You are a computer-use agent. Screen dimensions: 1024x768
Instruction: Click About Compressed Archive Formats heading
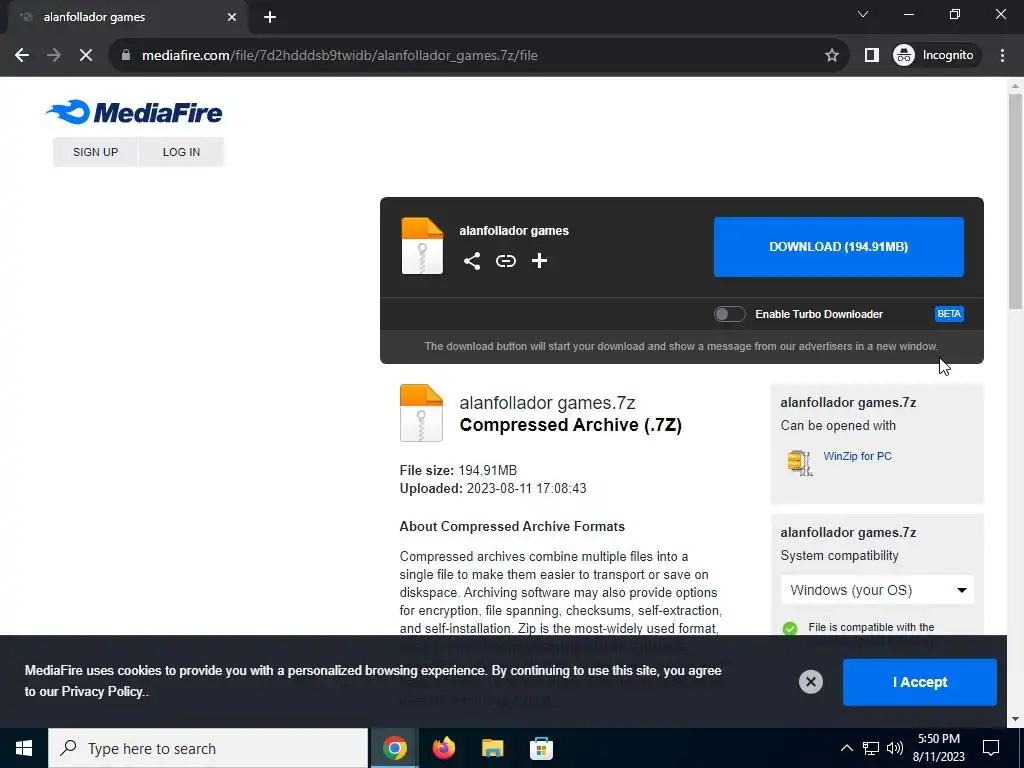(512, 526)
